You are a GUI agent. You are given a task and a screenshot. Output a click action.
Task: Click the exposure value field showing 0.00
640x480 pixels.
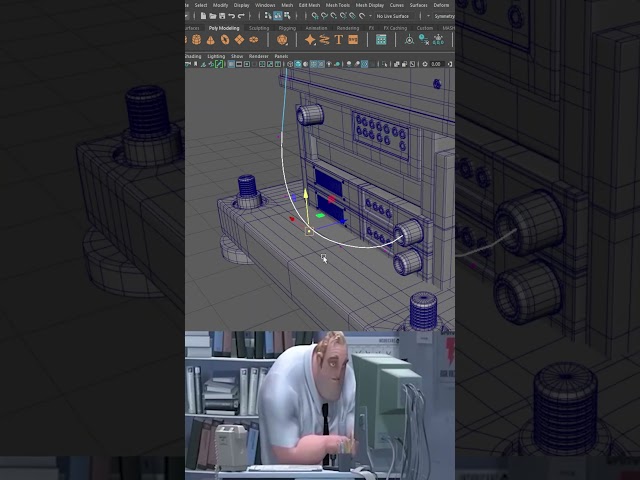tap(437, 64)
